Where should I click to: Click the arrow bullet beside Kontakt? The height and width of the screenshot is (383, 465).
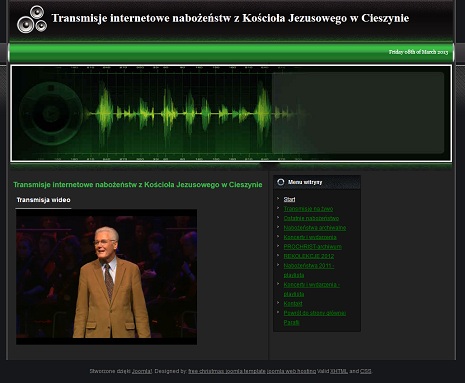coord(278,303)
